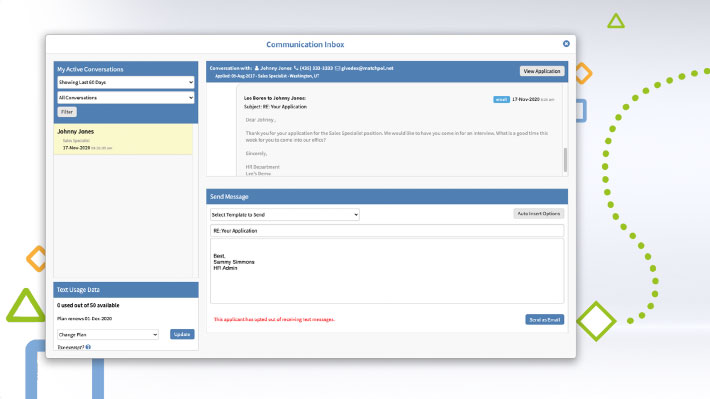Viewport: 710px width, 399px height.
Task: Click the 'Dear Johnny,' greeting in message
Action: (260, 120)
